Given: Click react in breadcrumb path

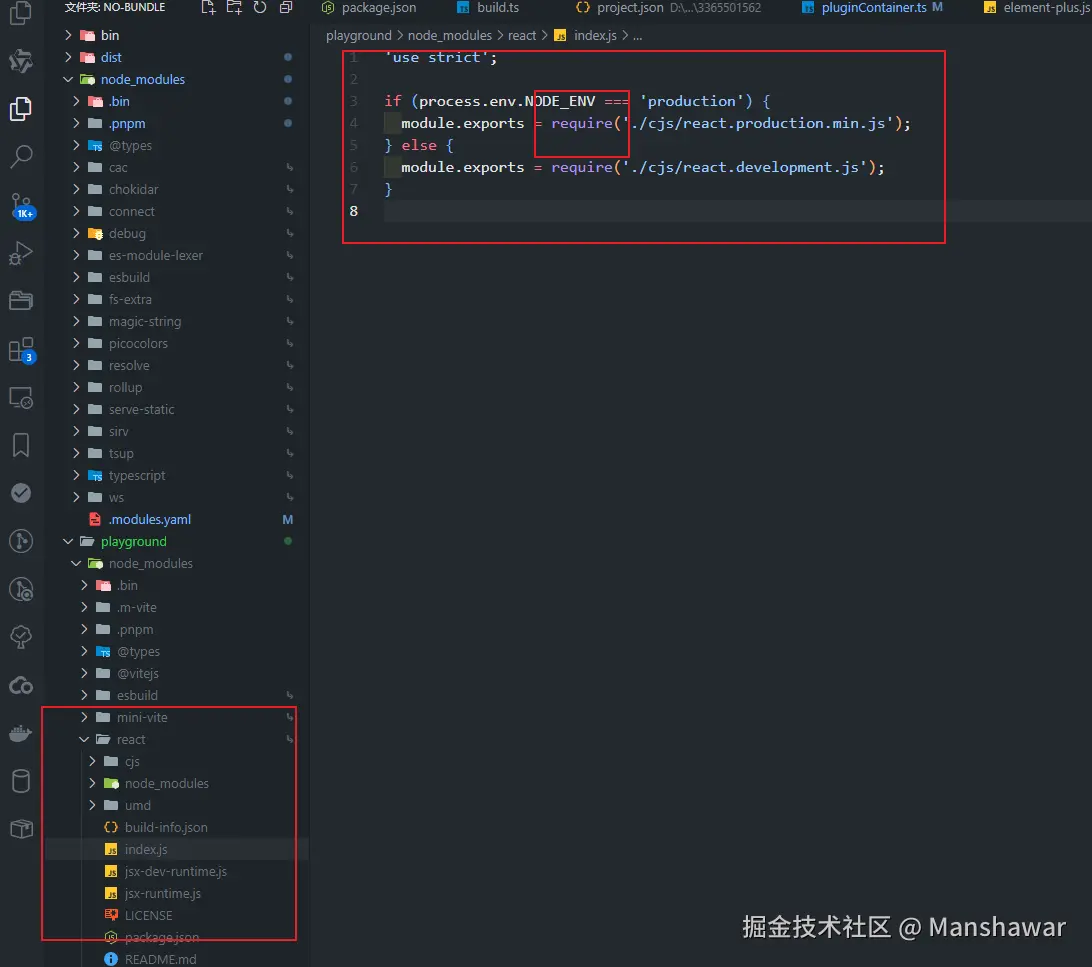Looking at the screenshot, I should 522,36.
